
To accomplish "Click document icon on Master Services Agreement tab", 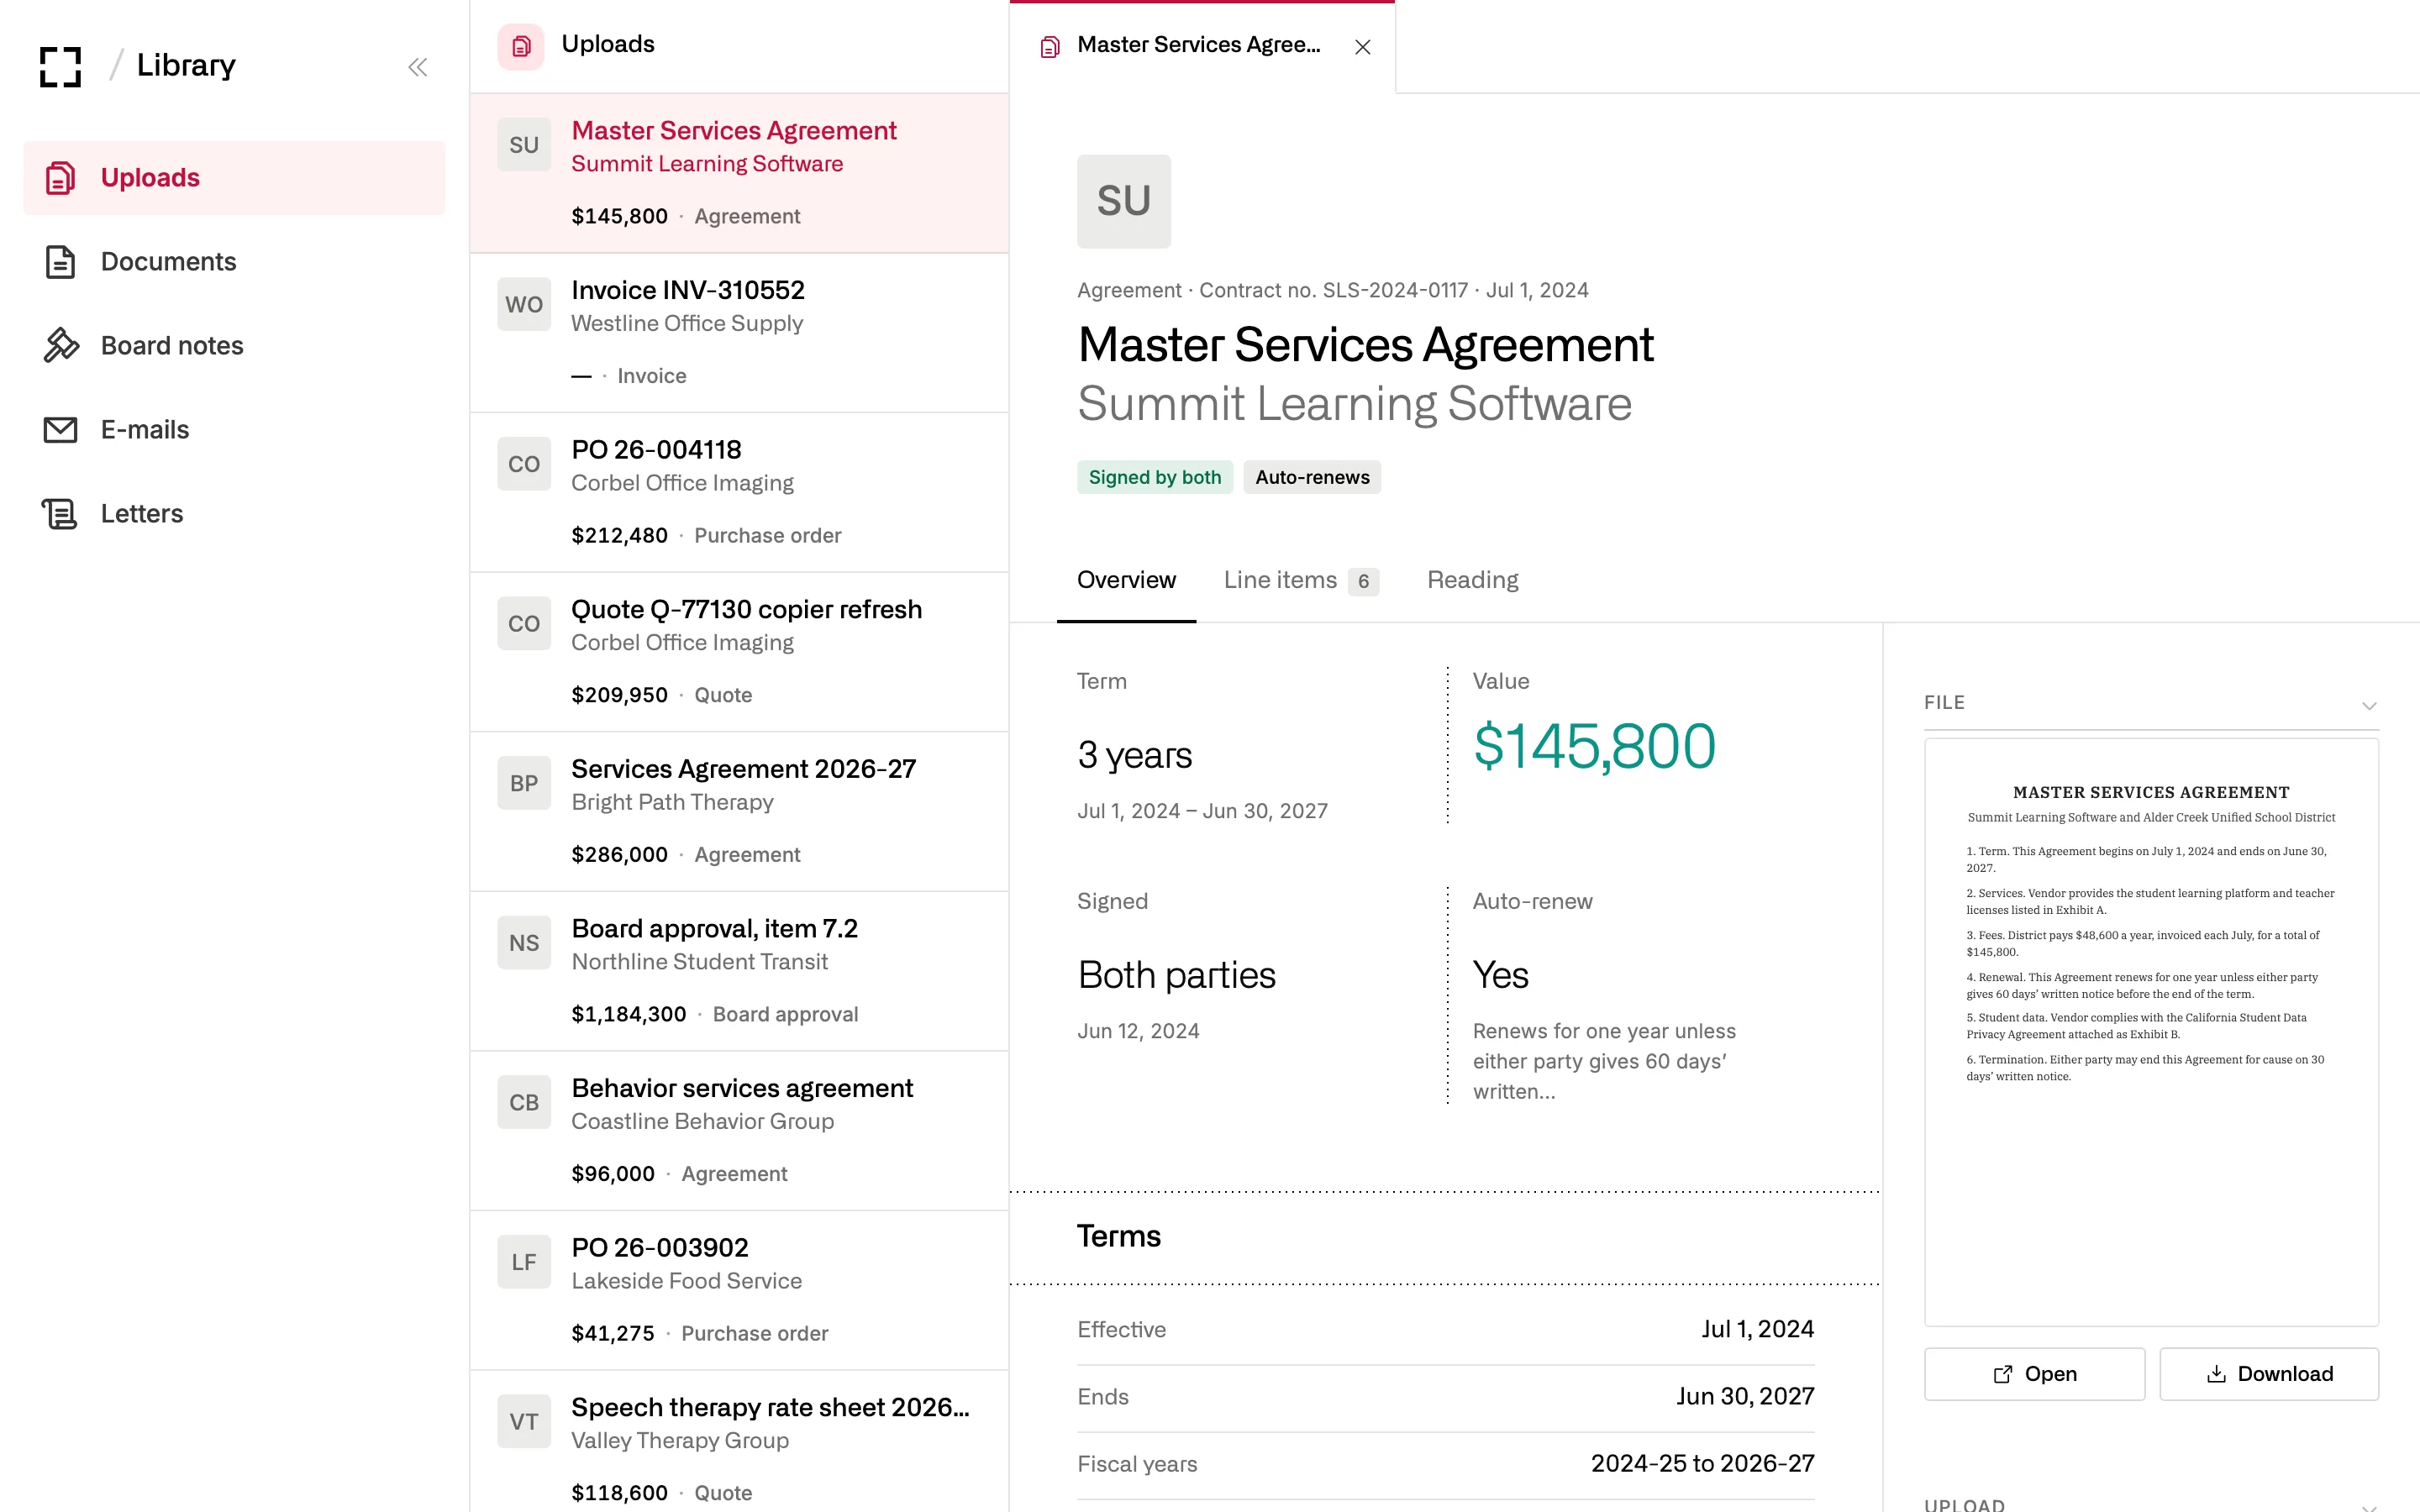I will click(x=1050, y=47).
